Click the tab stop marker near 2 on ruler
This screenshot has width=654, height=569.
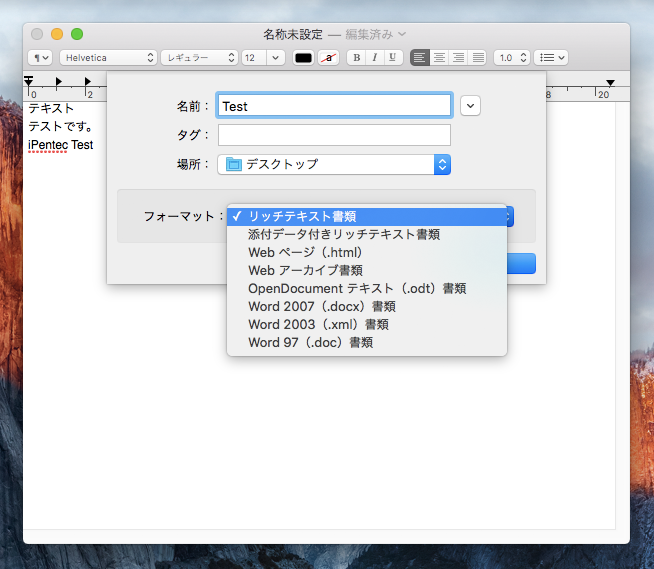pyautogui.click(x=88, y=81)
